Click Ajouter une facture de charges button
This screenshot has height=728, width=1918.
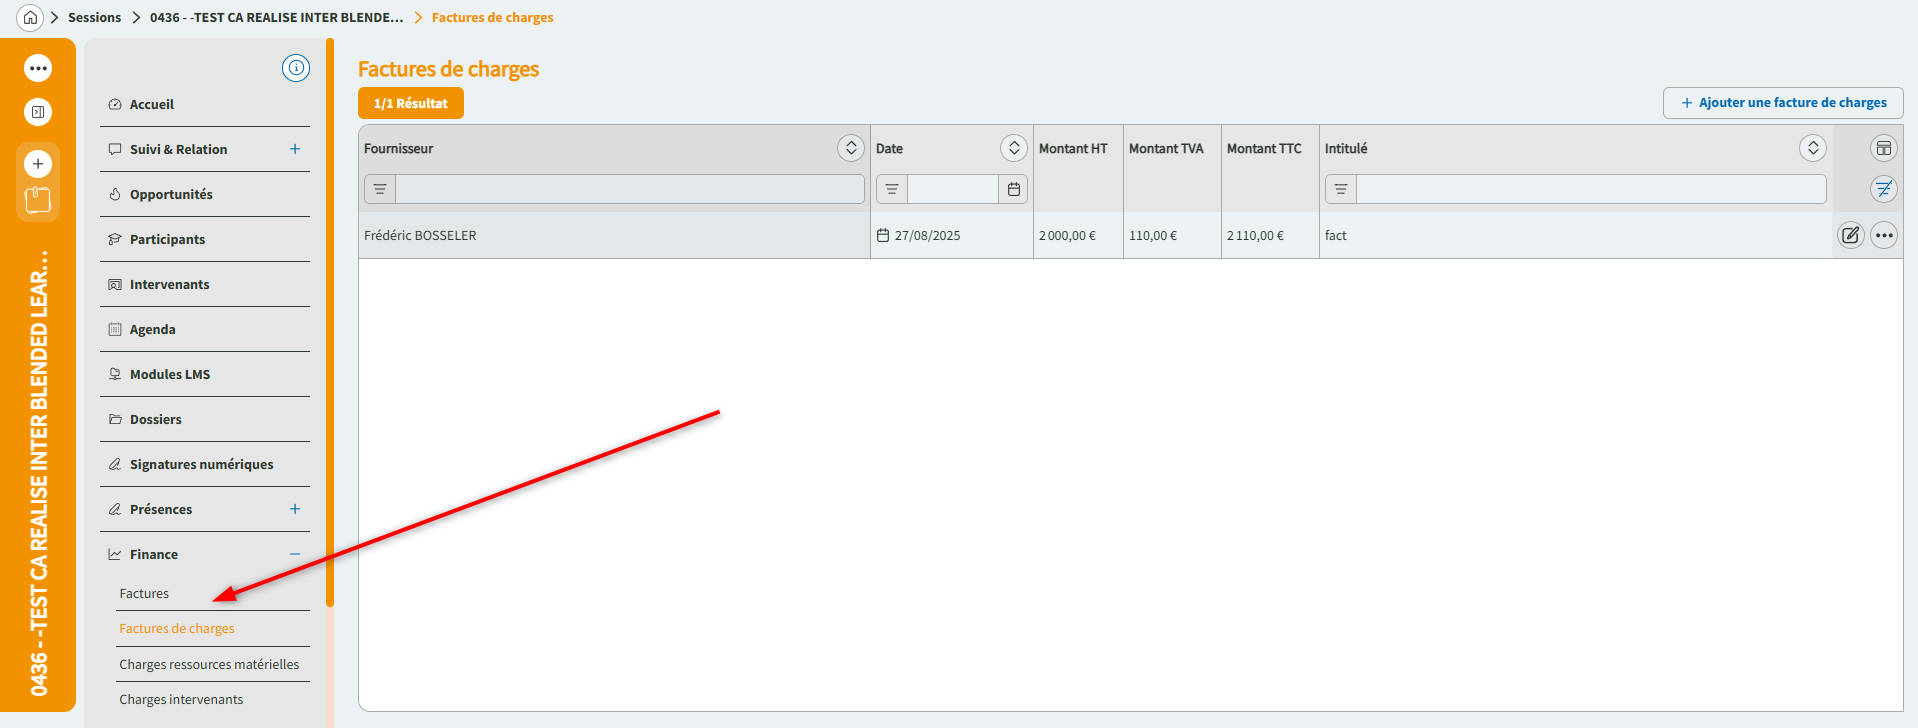click(1782, 103)
